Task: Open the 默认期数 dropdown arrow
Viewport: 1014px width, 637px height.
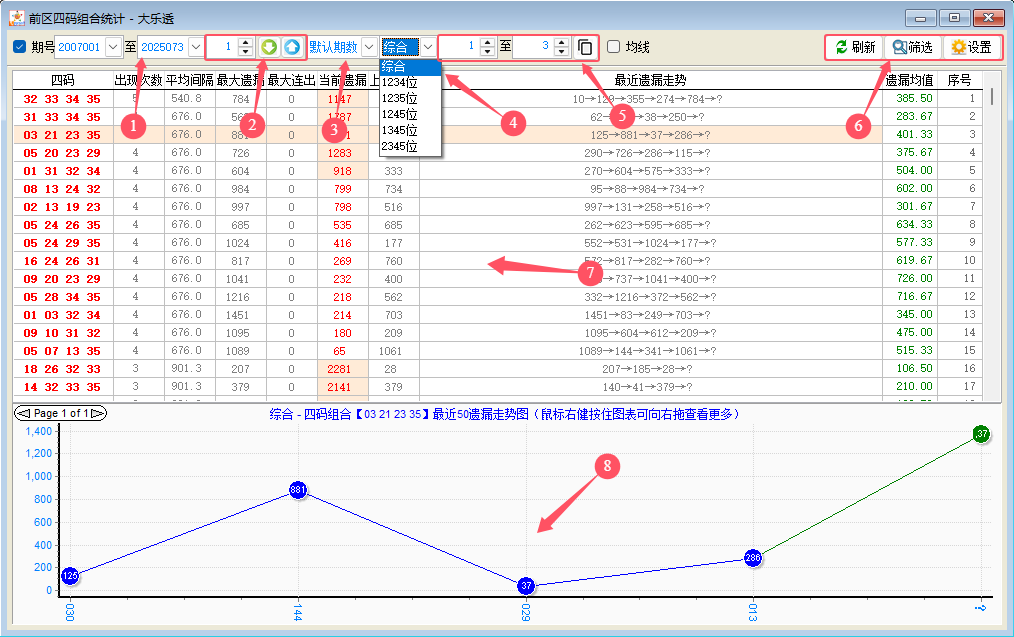Action: click(369, 47)
